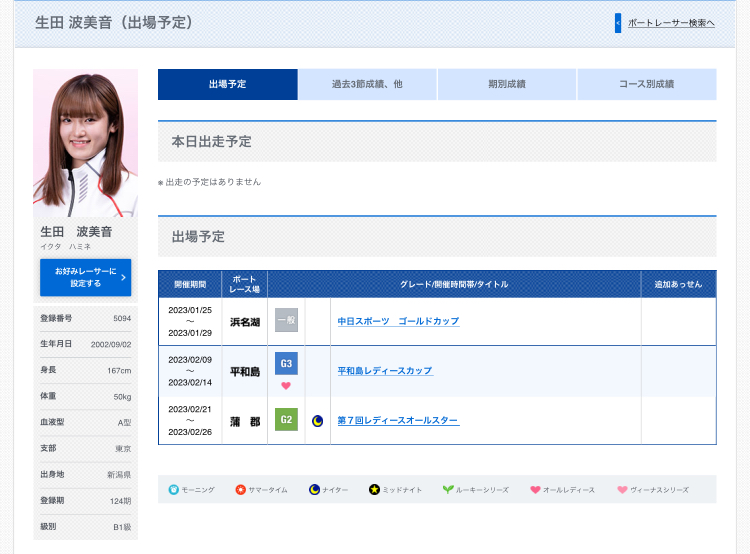Open the 平和島レディースカップ link
The image size is (750, 554).
(385, 371)
